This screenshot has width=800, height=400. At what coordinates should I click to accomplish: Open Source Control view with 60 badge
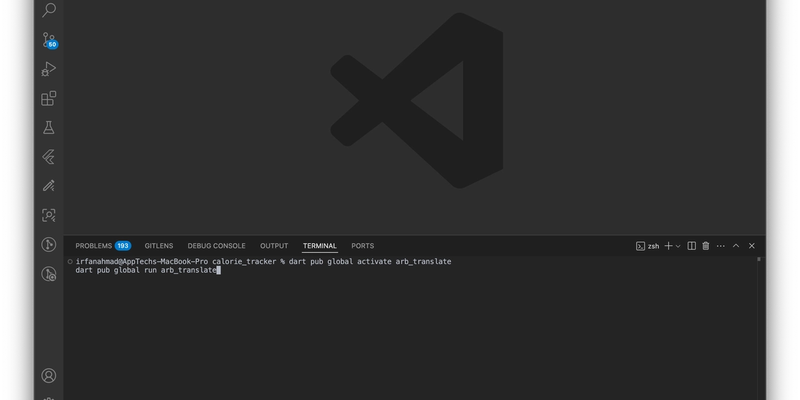coord(49,40)
